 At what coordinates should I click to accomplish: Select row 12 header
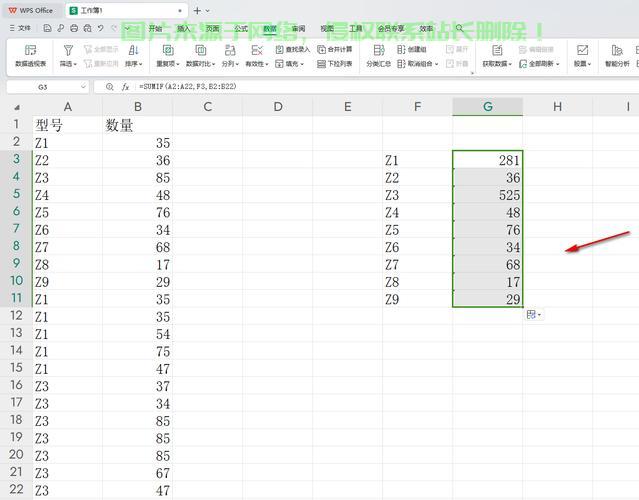[16, 316]
